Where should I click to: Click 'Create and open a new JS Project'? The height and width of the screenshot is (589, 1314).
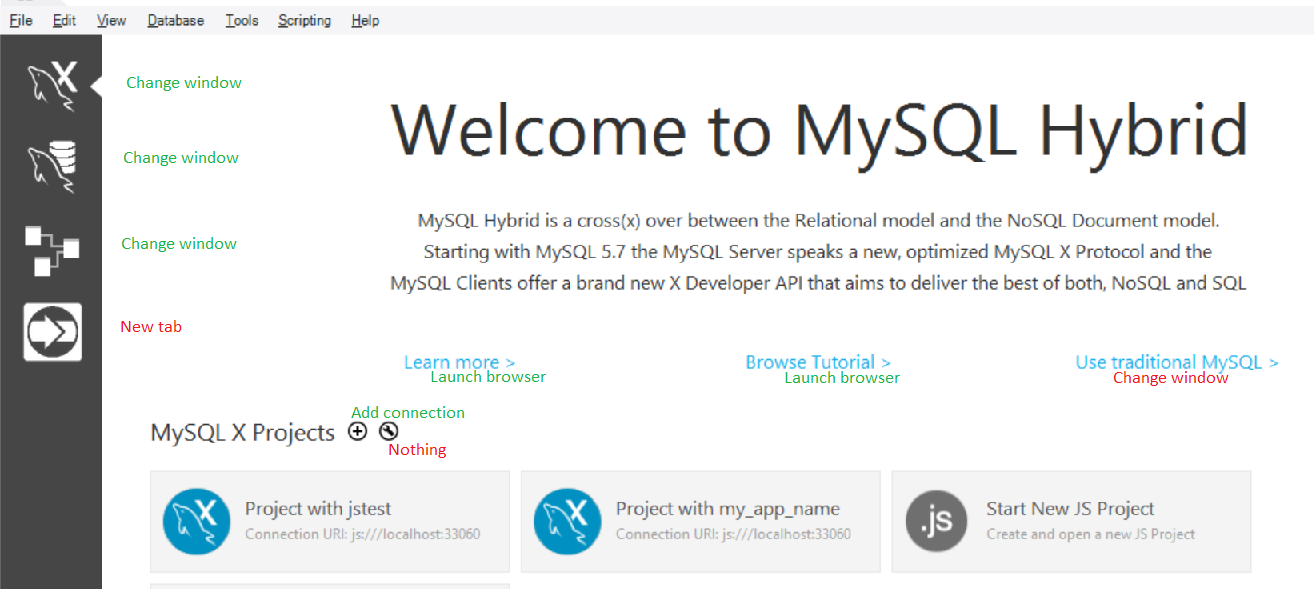pos(1091,534)
